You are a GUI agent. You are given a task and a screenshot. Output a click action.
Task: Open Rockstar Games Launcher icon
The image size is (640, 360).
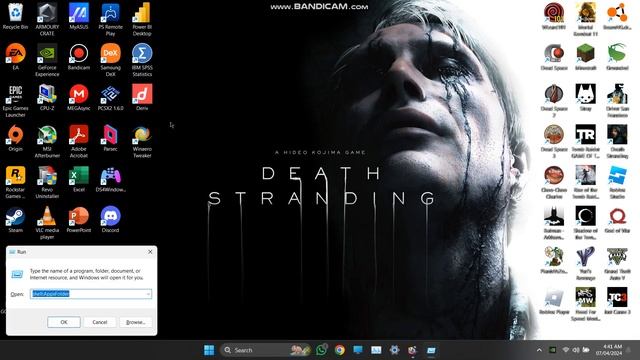click(x=15, y=182)
